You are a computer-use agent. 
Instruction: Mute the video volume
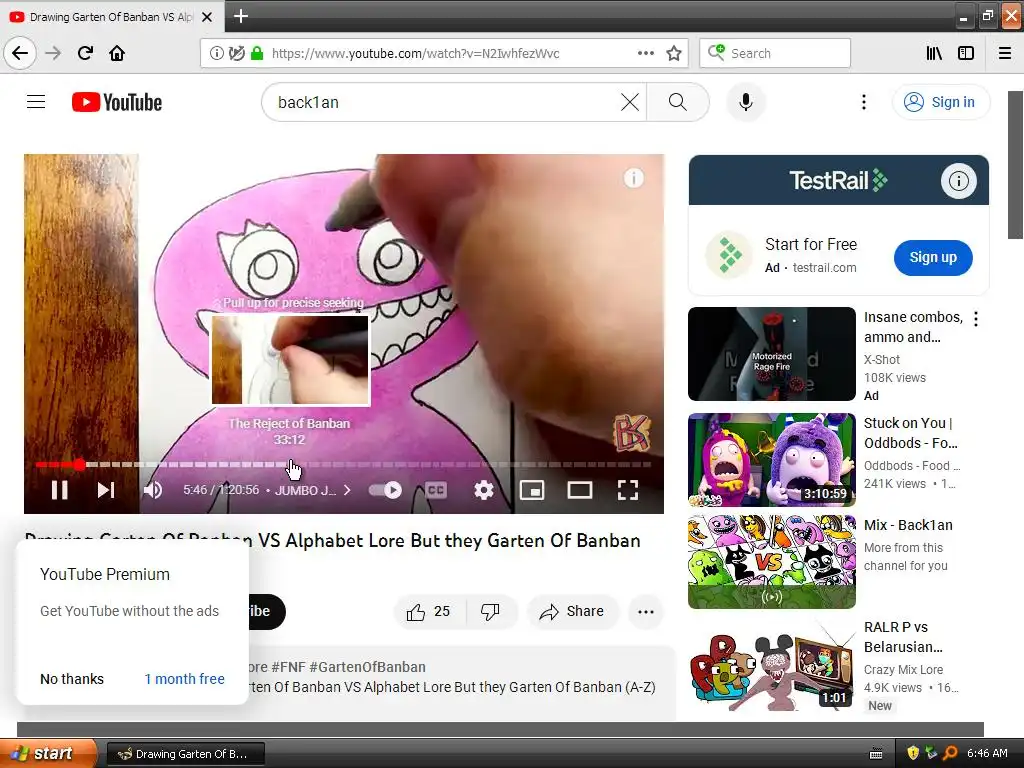(153, 490)
